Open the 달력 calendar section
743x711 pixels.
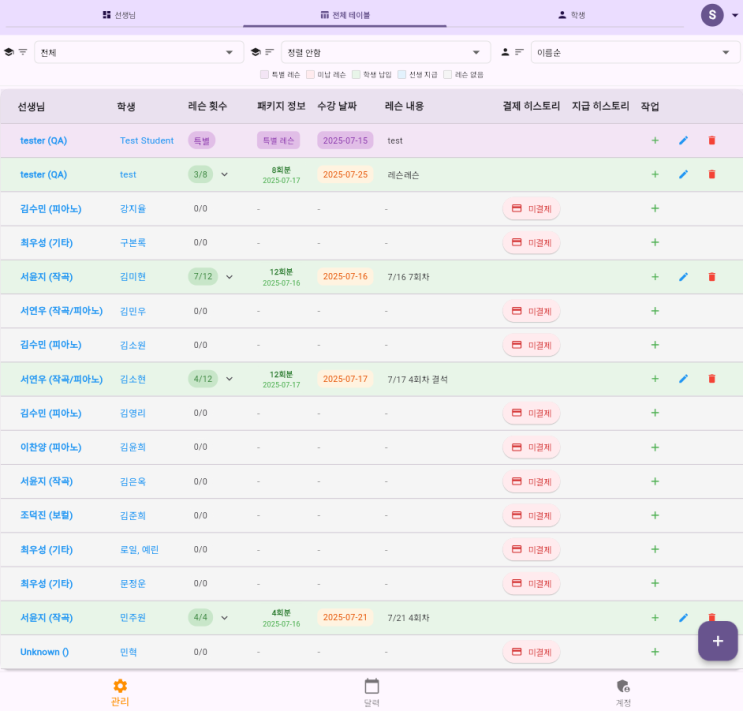pyautogui.click(x=372, y=692)
